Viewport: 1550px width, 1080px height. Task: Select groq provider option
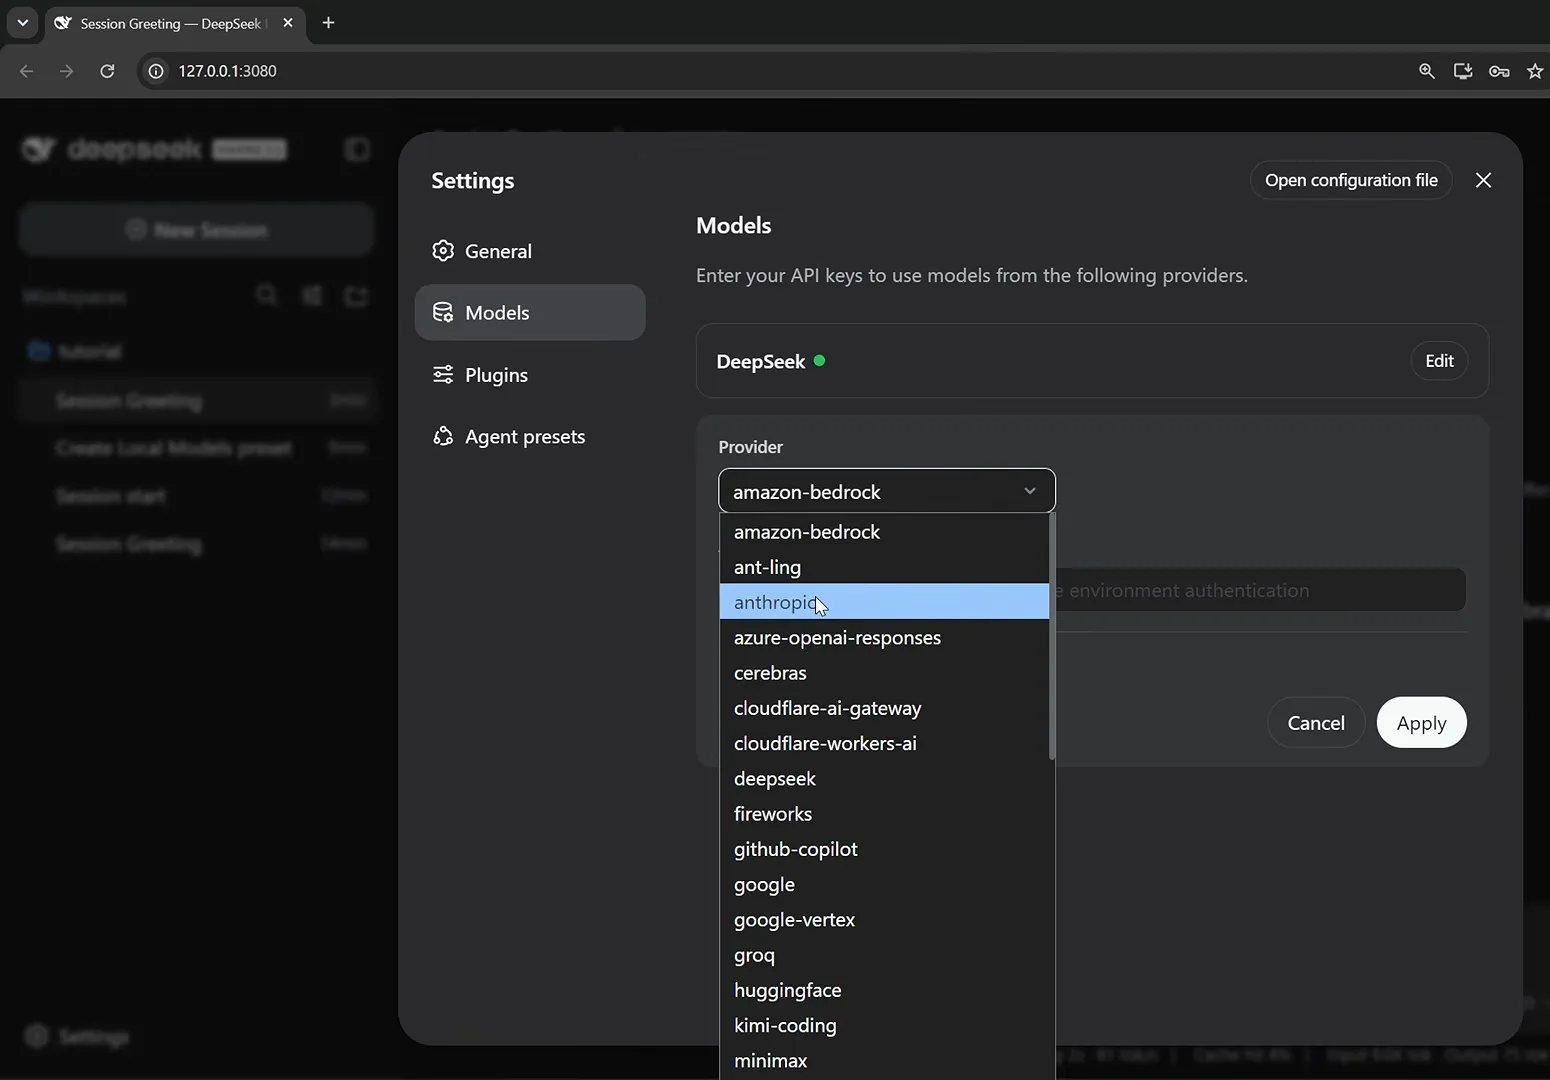[x=884, y=955]
